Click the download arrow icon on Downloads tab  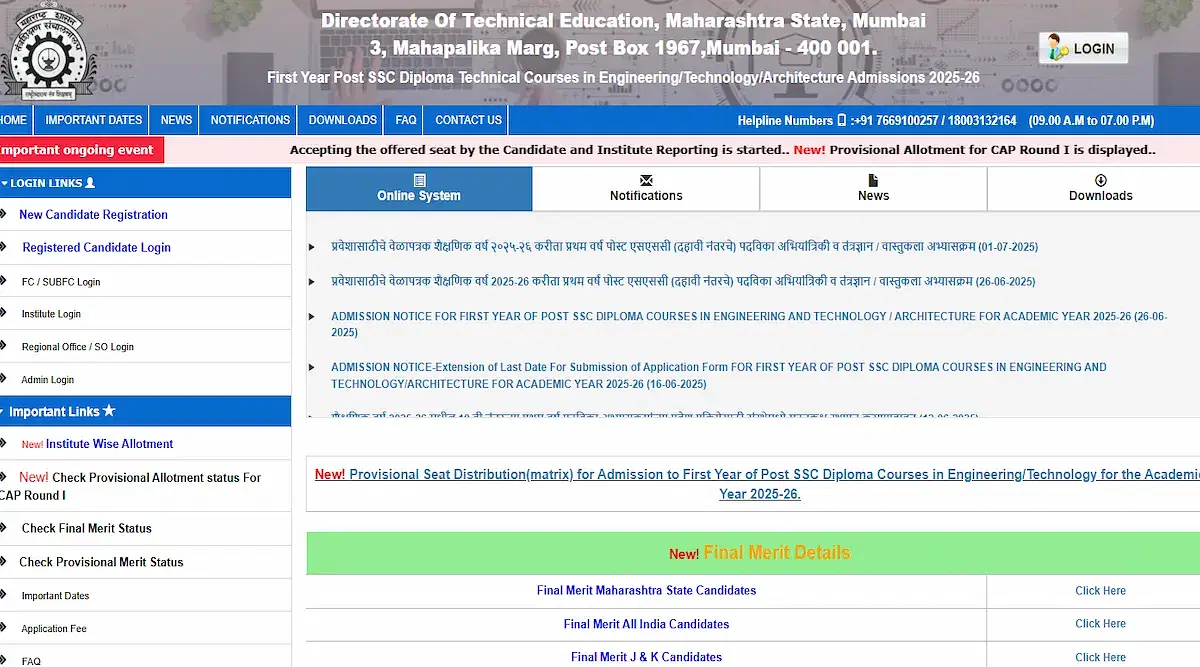tap(1101, 180)
